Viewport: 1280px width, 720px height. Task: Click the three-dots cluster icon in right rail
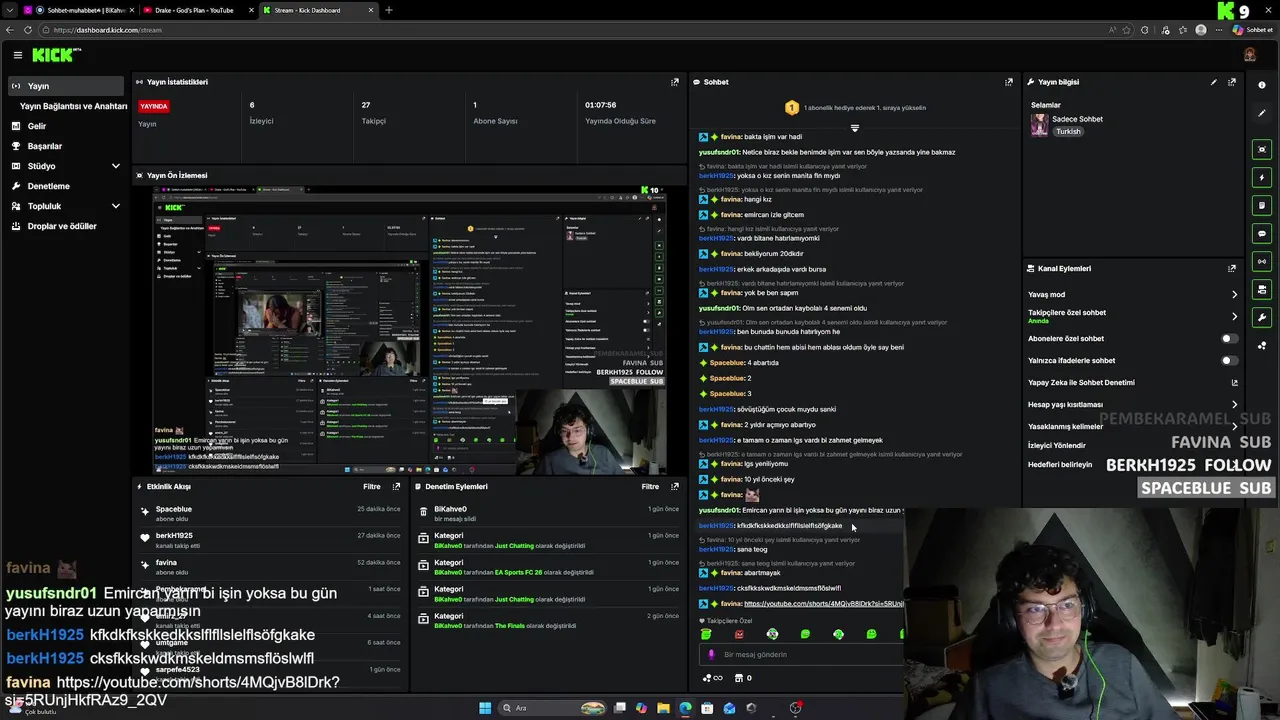pos(1262,346)
